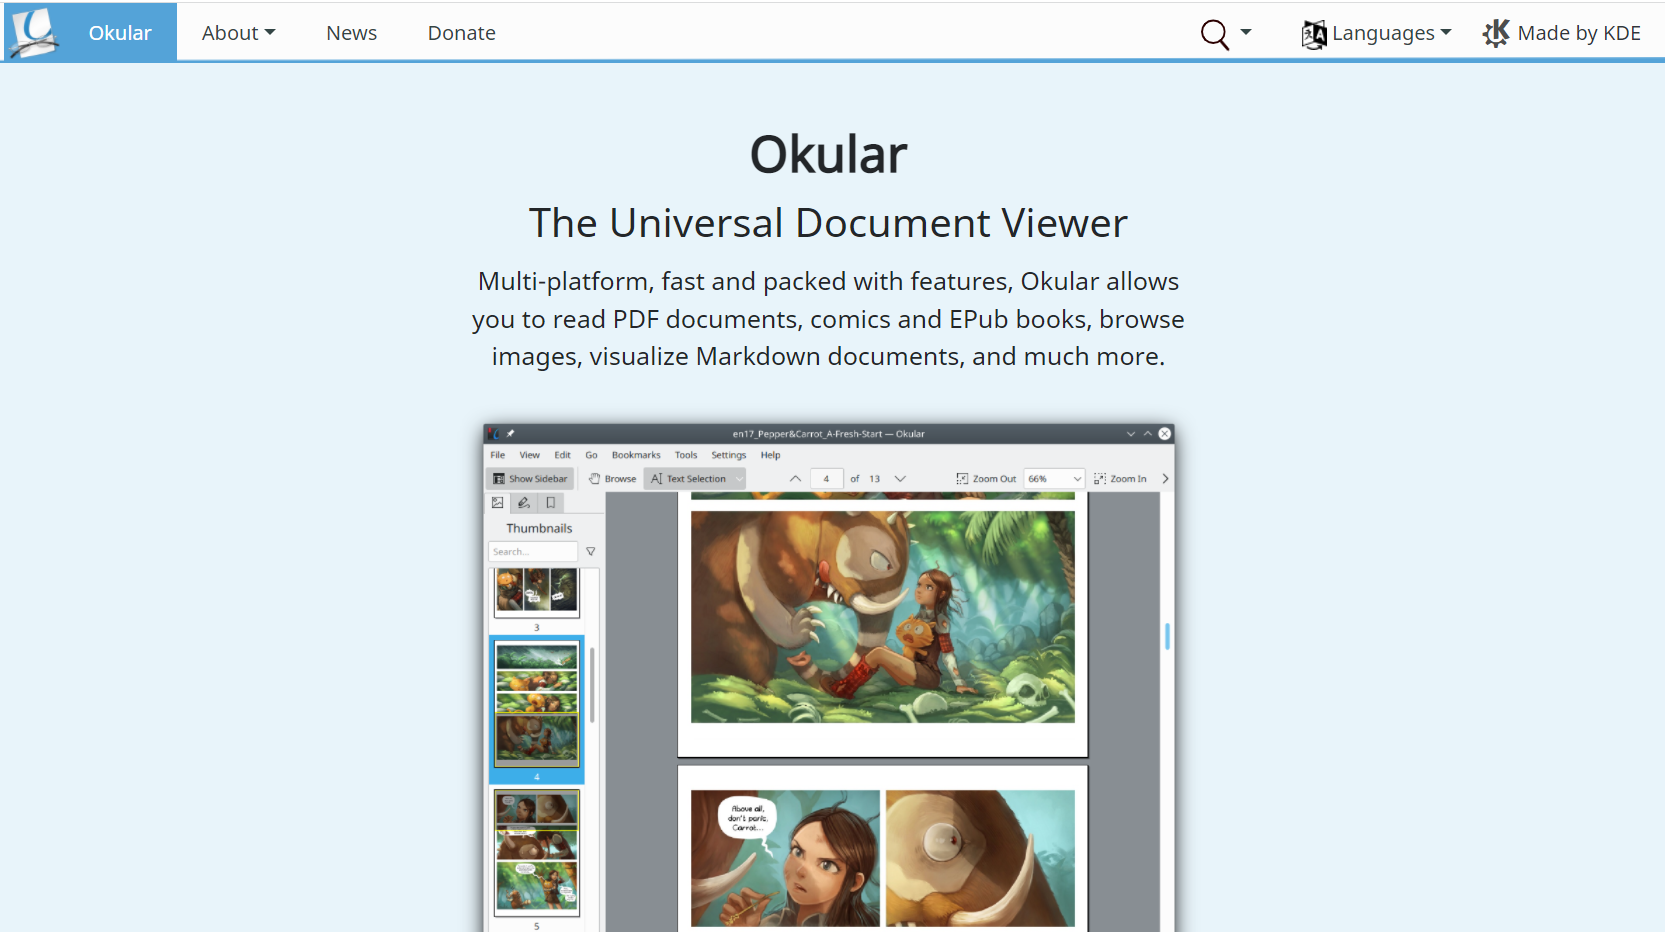Click the next page down chevron

click(900, 479)
